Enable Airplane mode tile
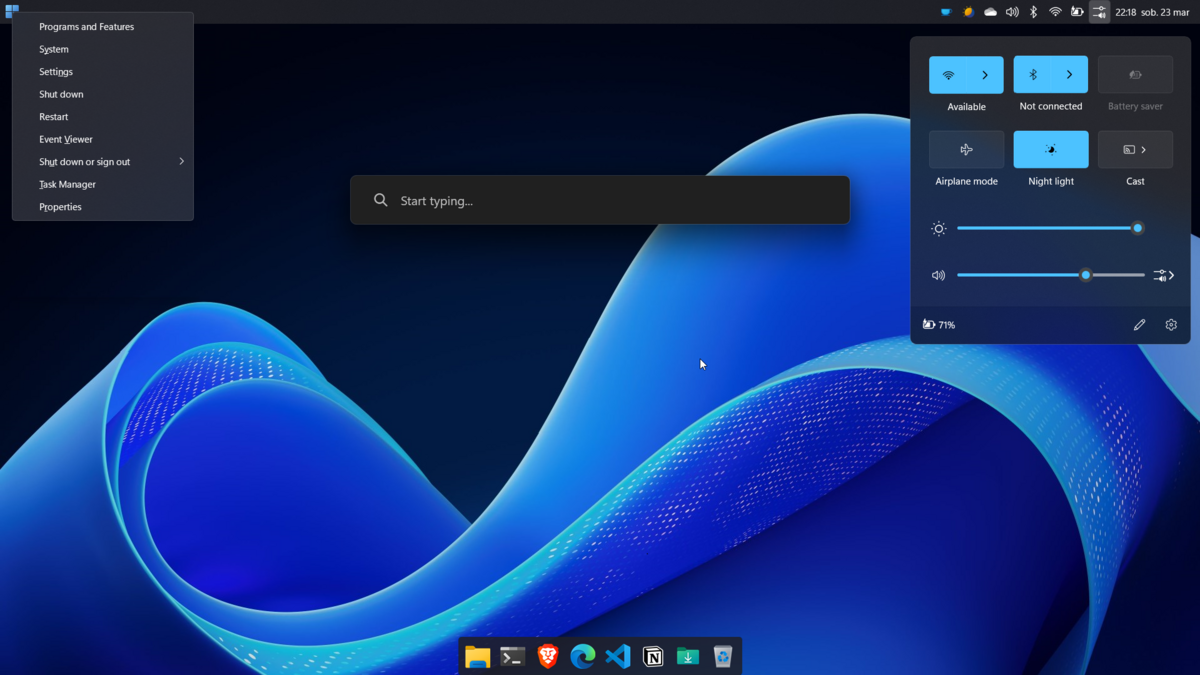This screenshot has height=675, width=1200. coord(966,150)
